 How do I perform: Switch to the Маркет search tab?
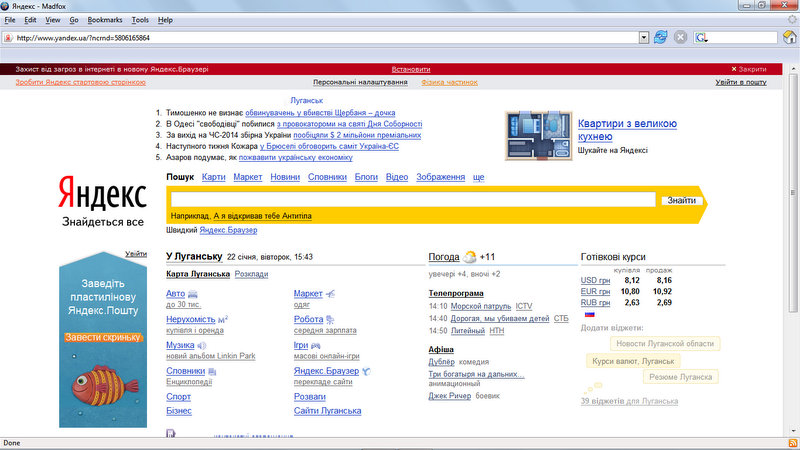pos(247,177)
